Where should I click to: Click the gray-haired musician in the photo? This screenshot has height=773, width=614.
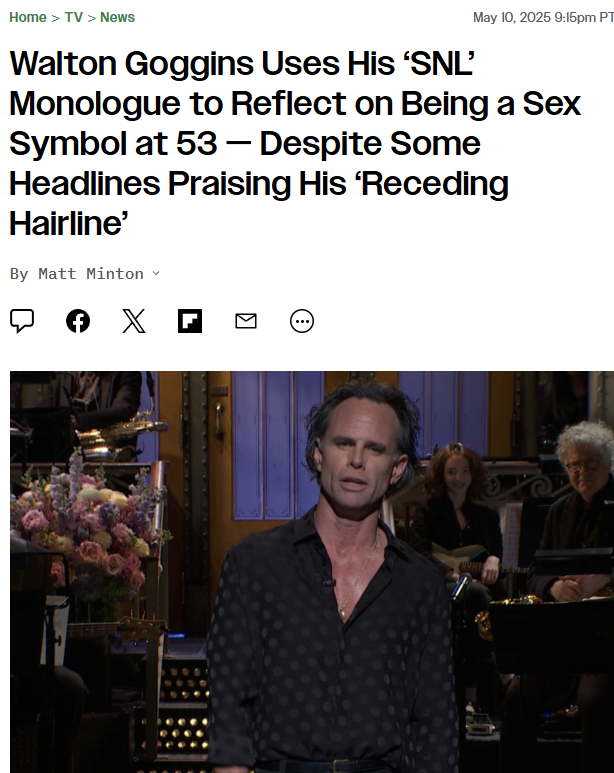[577, 508]
